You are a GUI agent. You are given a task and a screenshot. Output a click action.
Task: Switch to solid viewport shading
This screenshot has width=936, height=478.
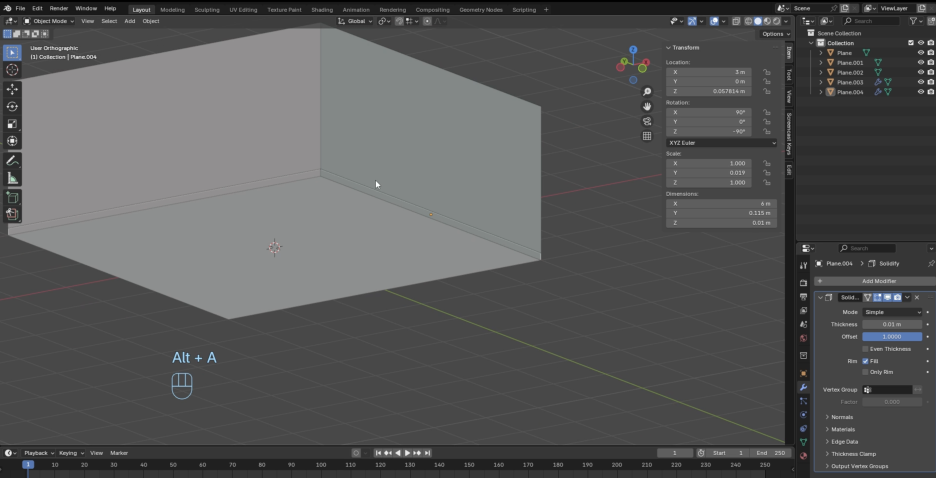(x=758, y=21)
